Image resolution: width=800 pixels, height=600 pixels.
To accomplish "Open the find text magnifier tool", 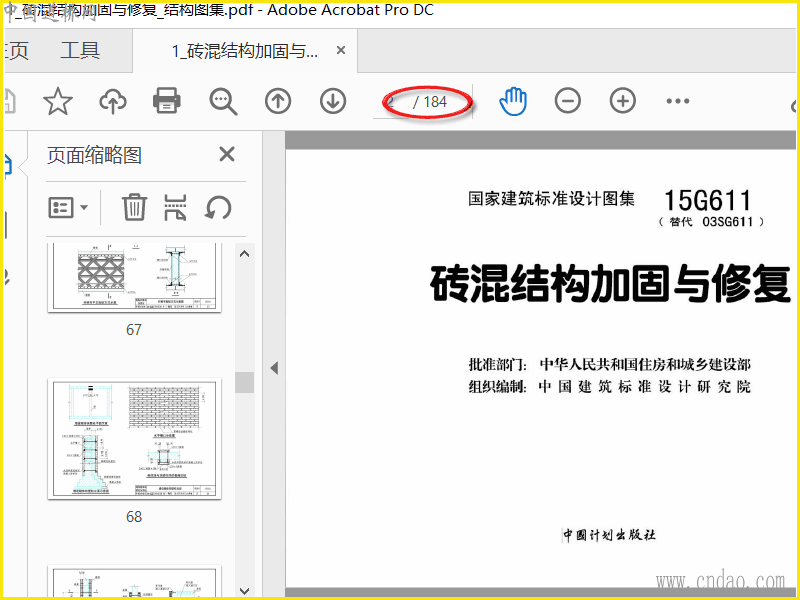I will 223,102.
